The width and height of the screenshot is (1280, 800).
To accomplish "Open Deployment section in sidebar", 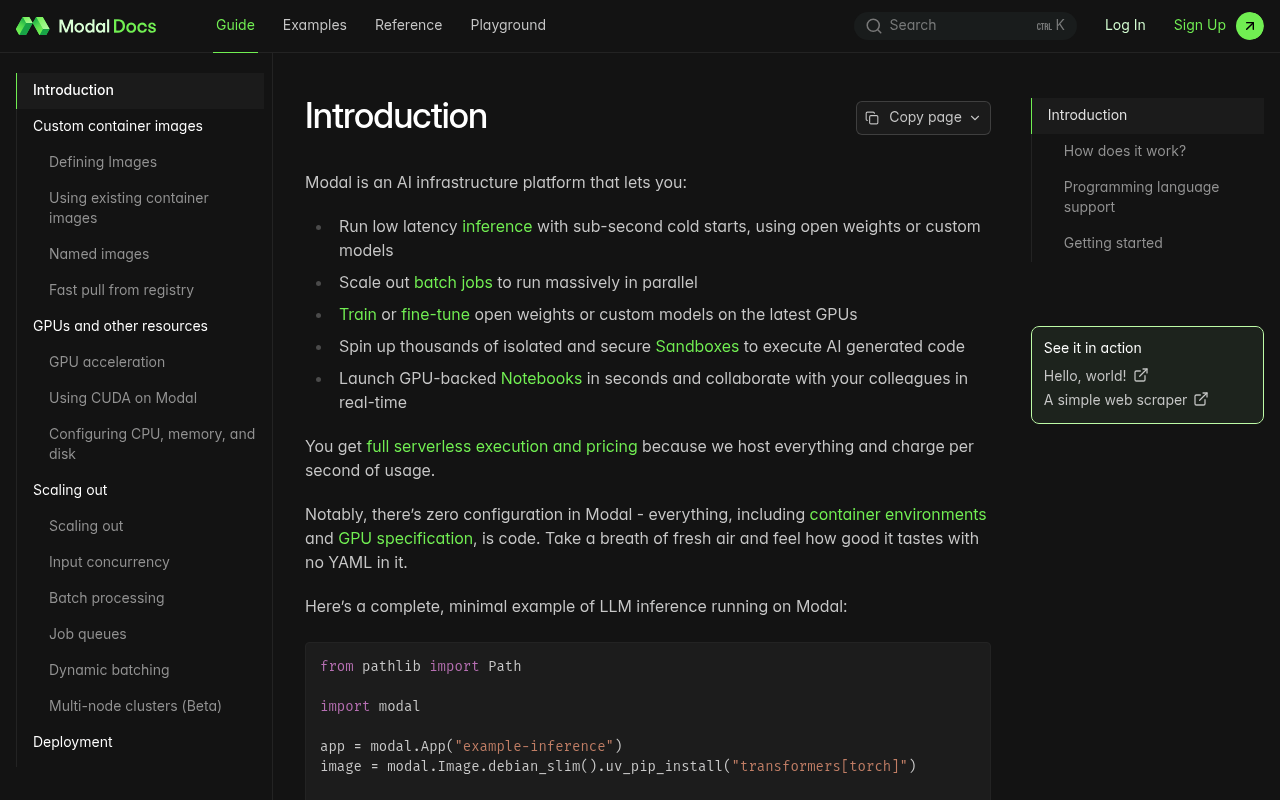I will [73, 742].
